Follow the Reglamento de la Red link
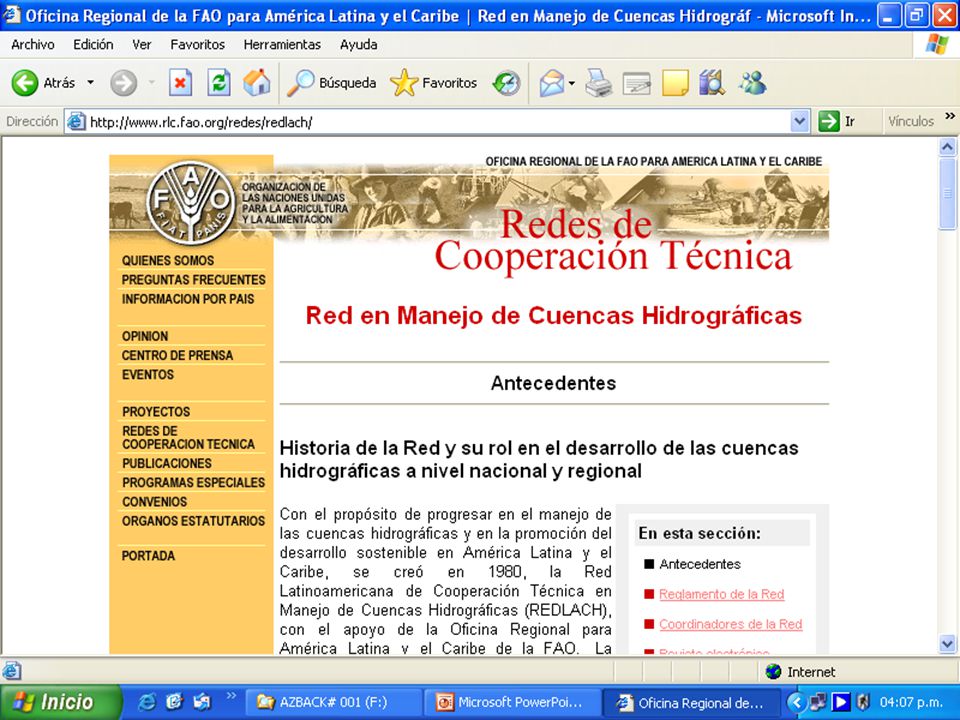This screenshot has width=960, height=720. [722, 594]
